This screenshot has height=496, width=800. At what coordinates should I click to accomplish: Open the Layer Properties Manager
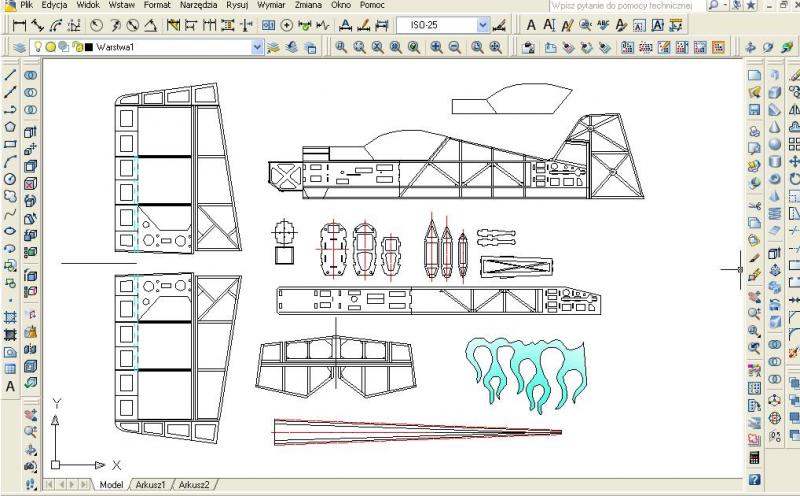point(20,47)
